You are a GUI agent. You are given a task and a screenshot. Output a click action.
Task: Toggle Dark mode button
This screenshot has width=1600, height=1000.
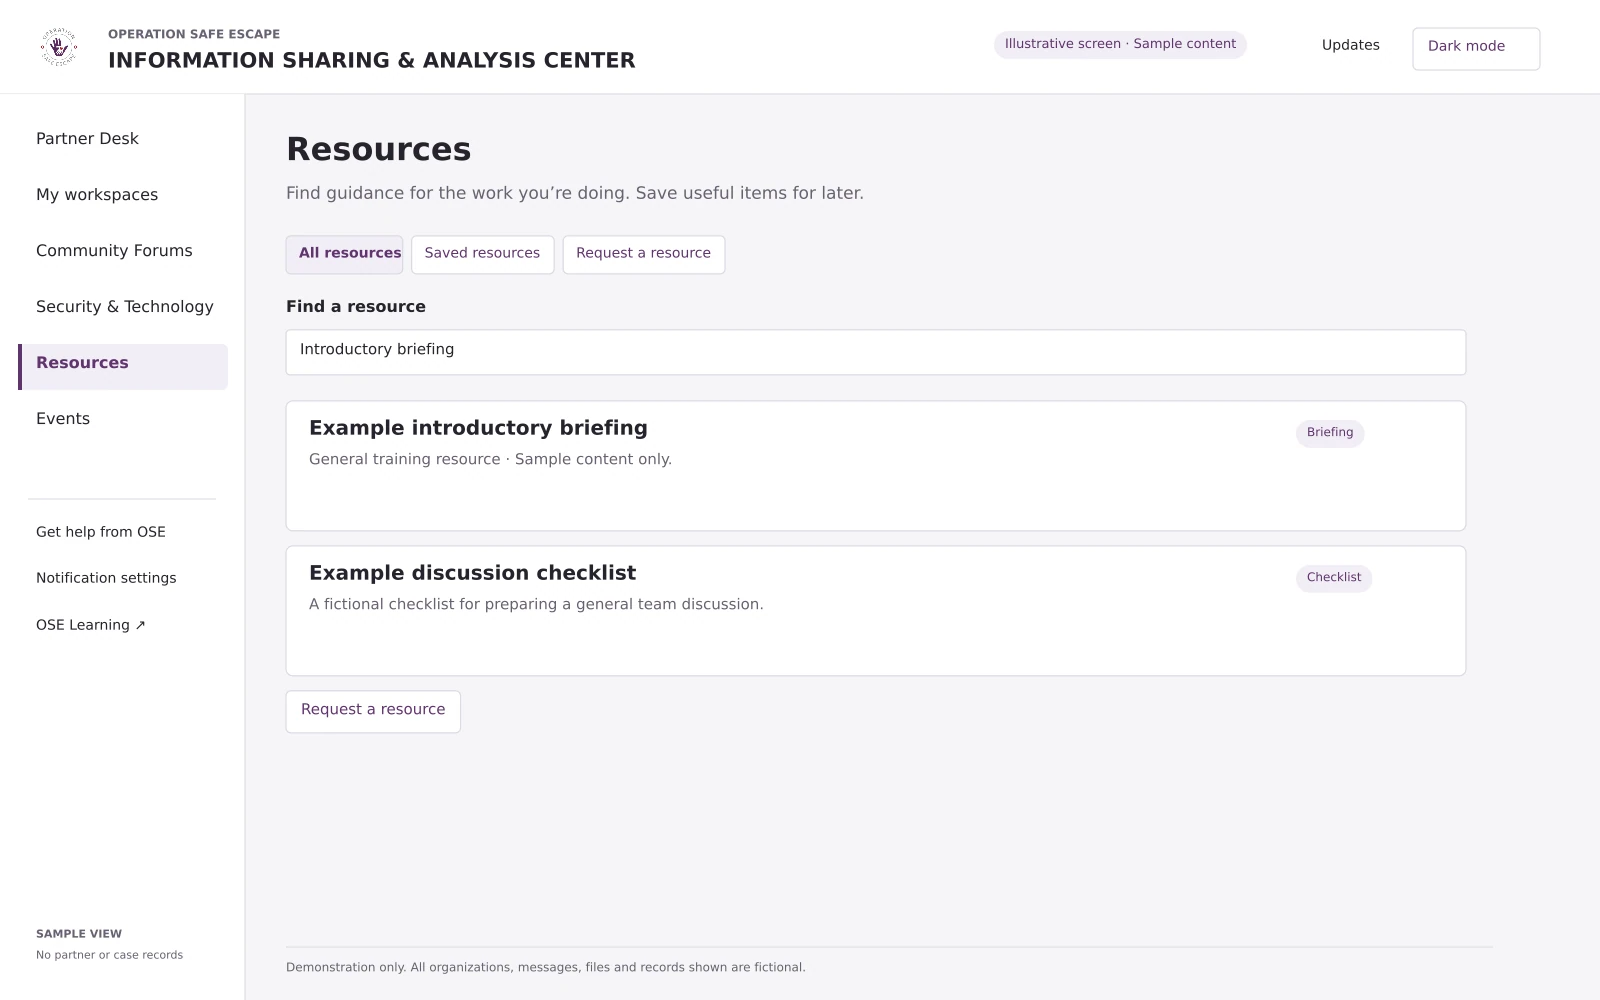tap(1476, 48)
